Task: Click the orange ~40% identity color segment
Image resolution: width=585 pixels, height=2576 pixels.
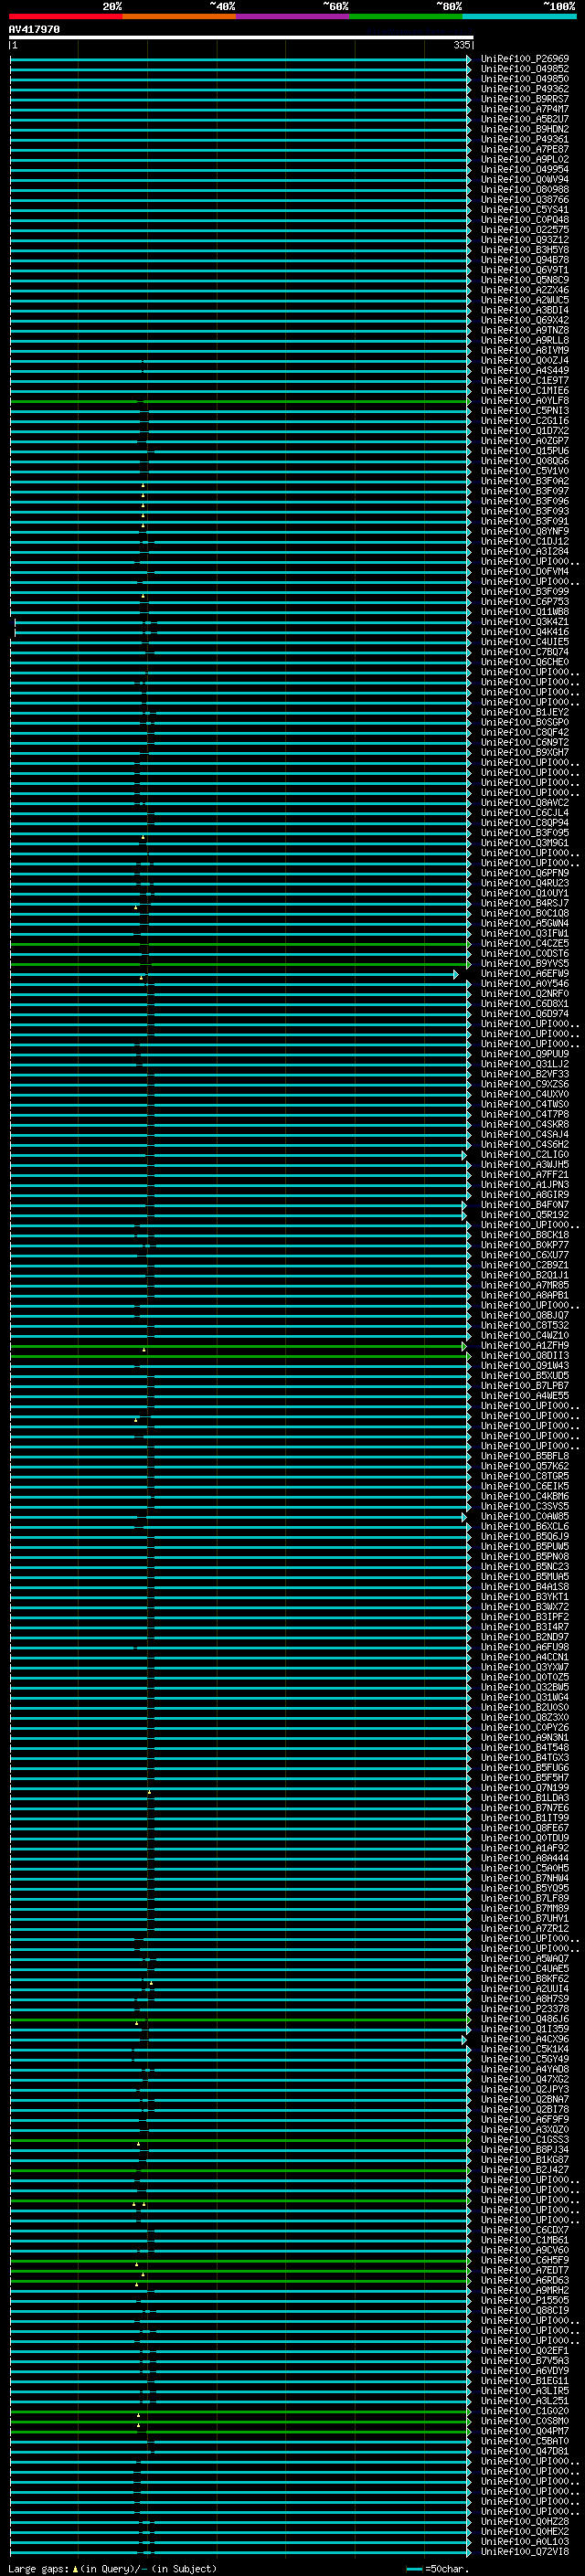Action: pyautogui.click(x=179, y=16)
